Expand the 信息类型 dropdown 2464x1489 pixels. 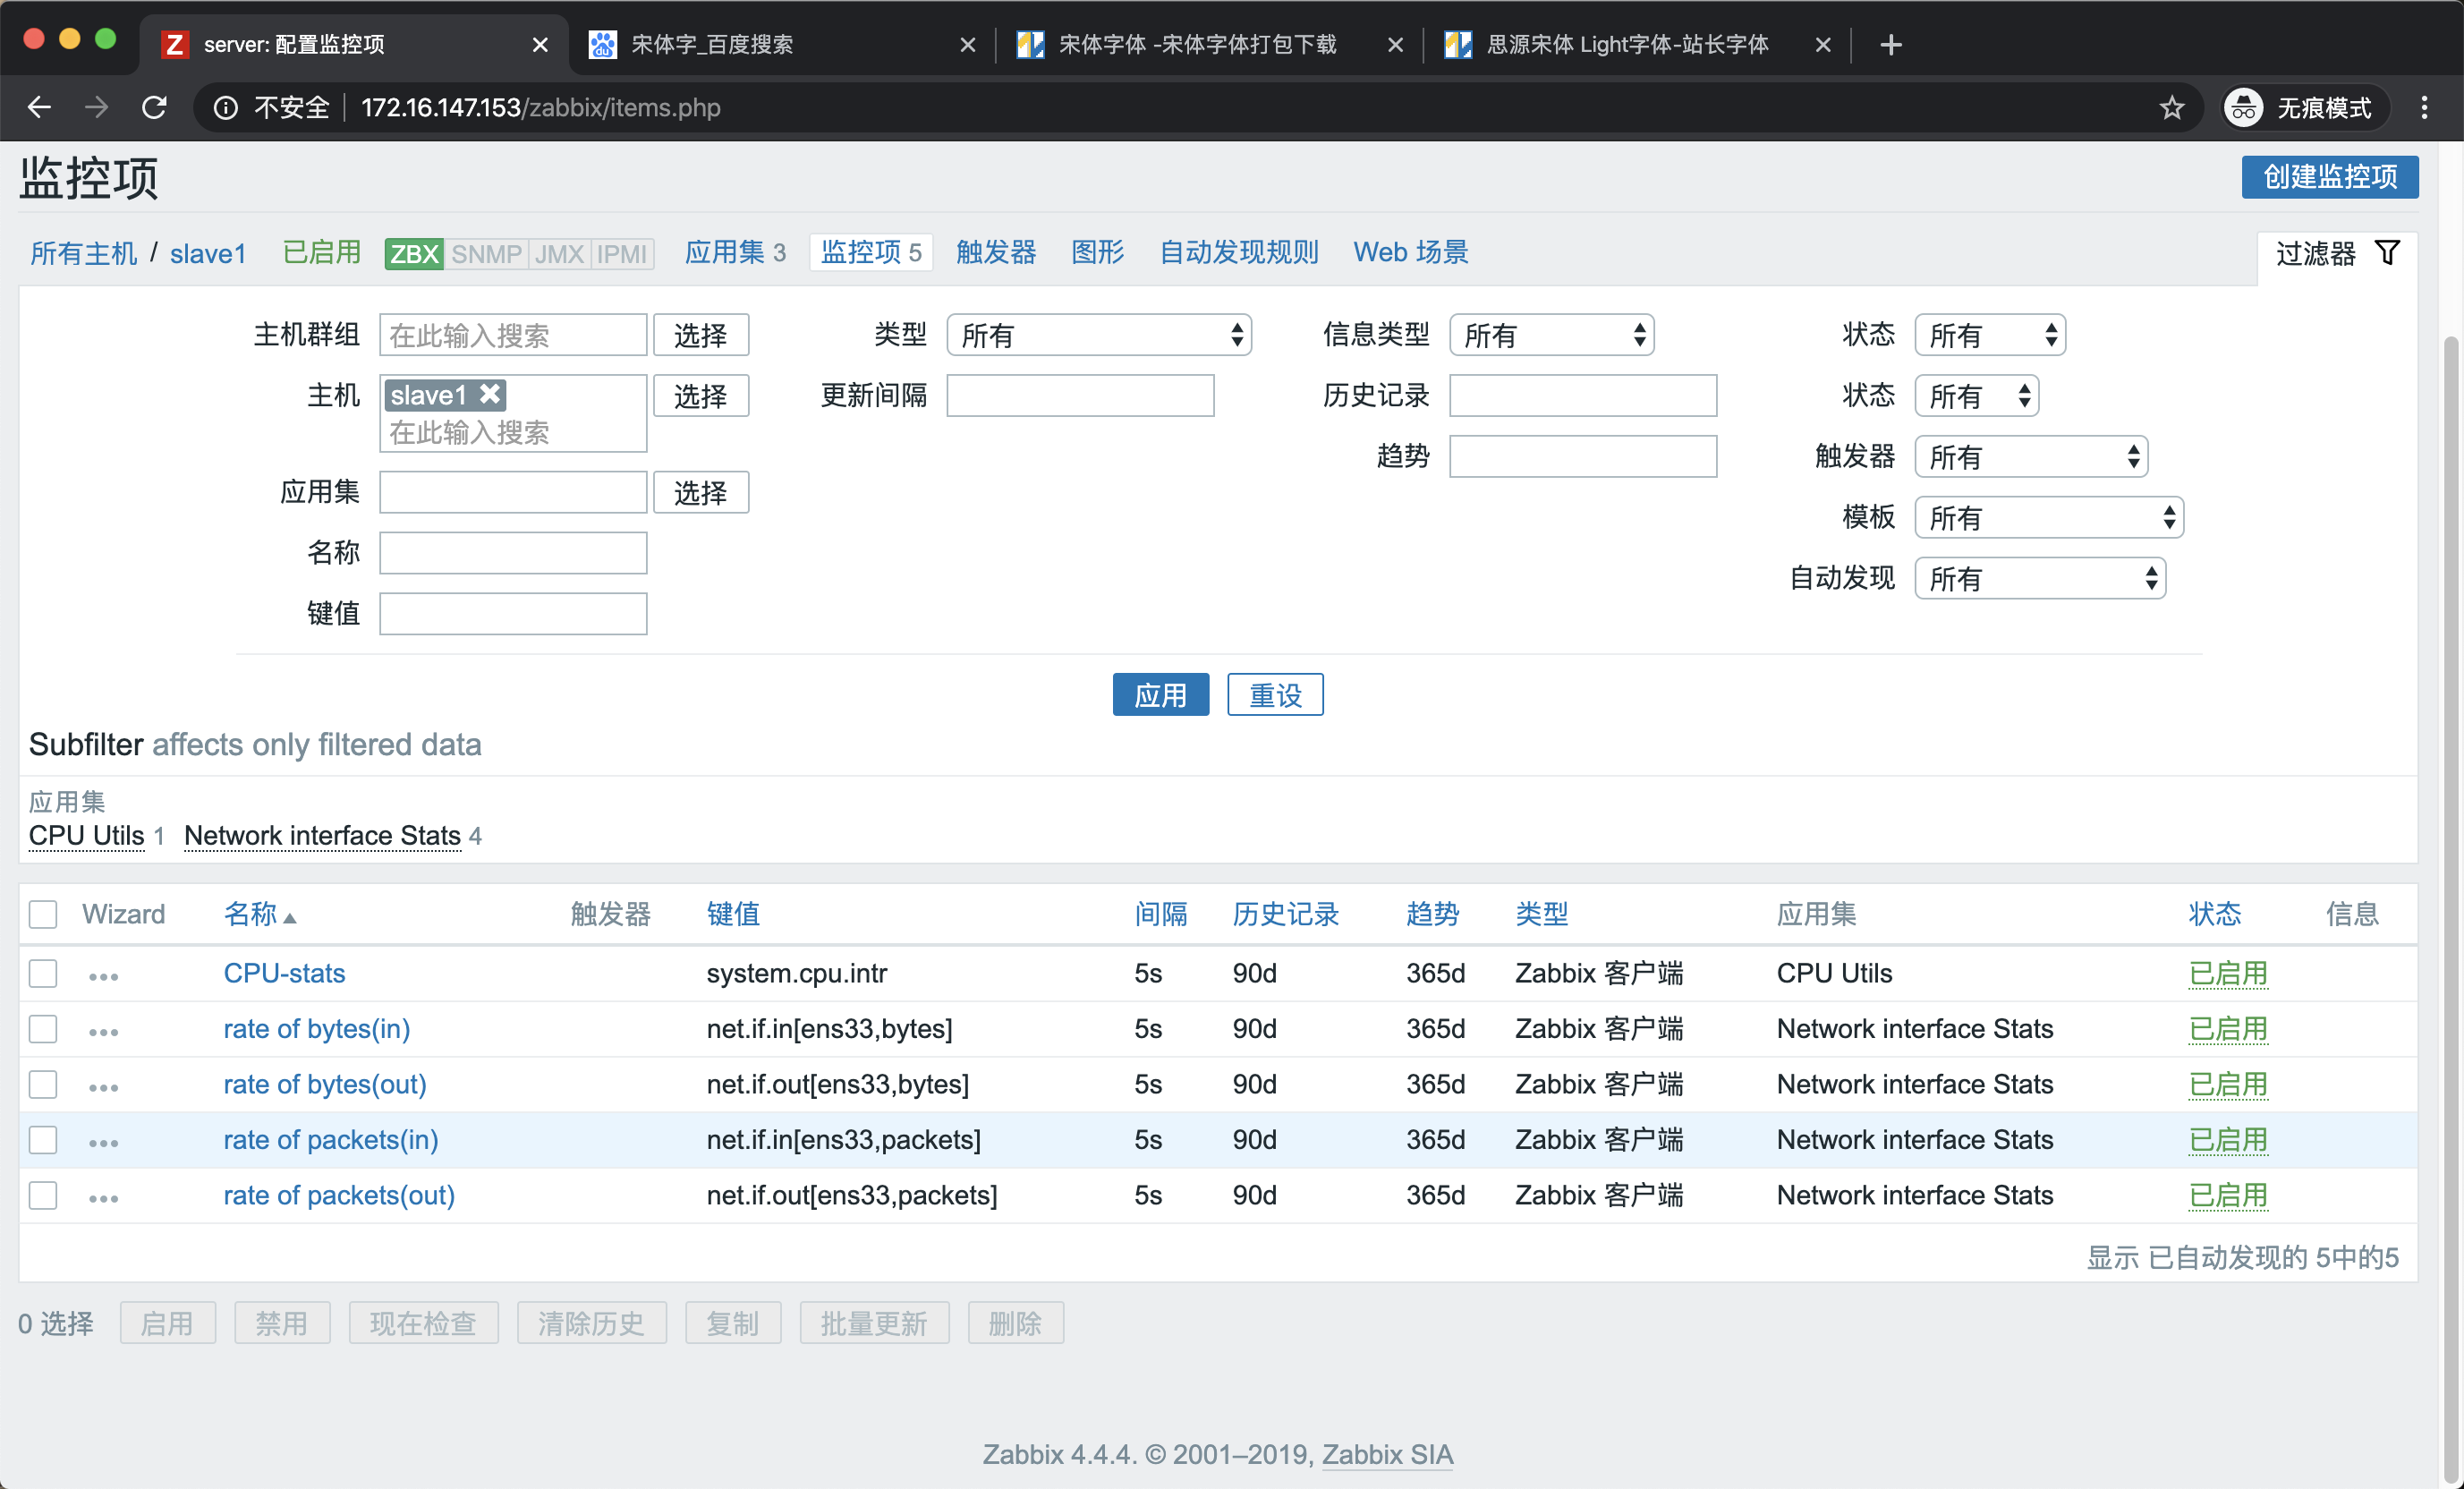pos(1551,335)
